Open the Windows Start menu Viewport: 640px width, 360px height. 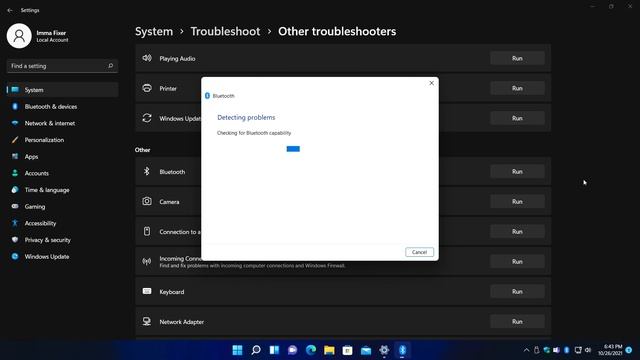pyautogui.click(x=237, y=350)
